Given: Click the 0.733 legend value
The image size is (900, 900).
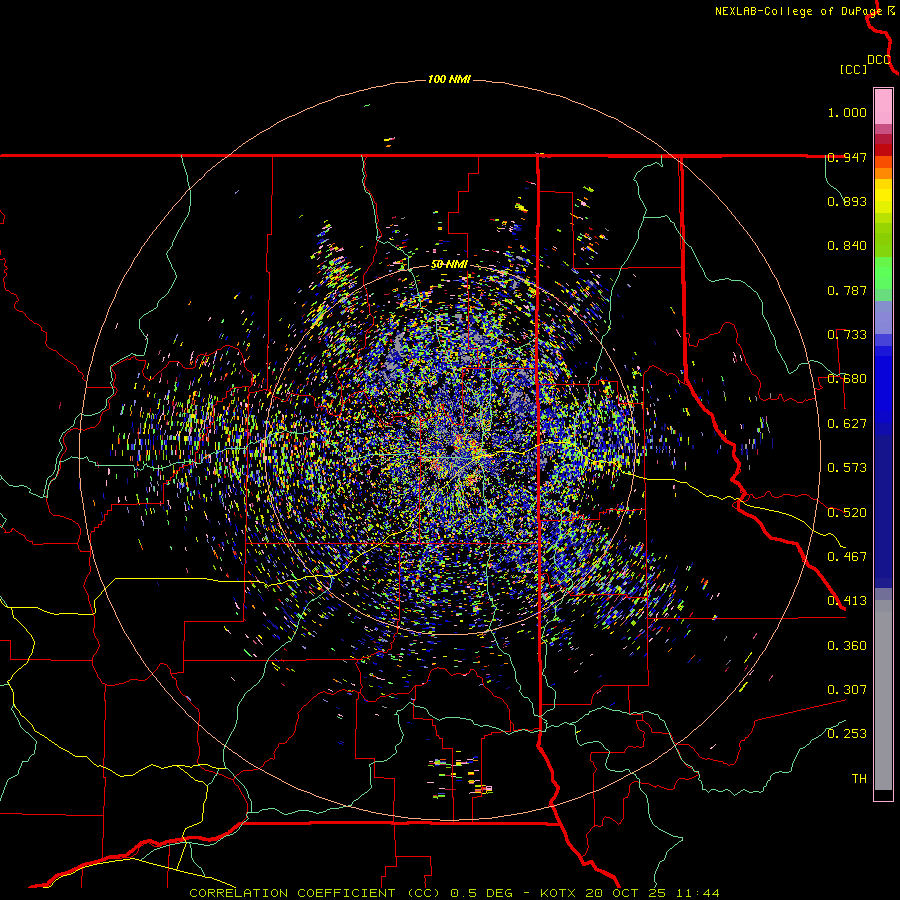Looking at the screenshot, I should point(847,335).
